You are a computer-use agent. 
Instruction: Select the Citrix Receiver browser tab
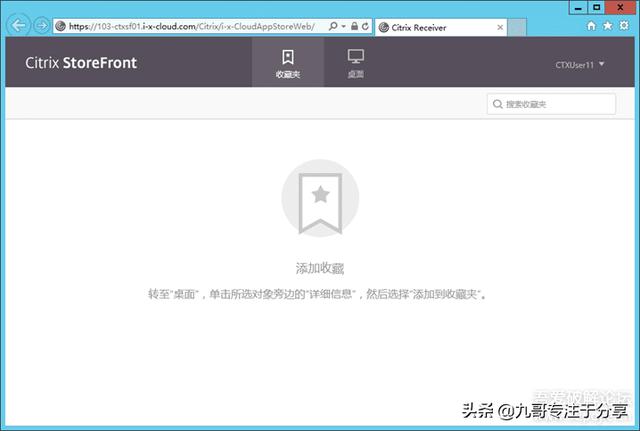(x=420, y=26)
